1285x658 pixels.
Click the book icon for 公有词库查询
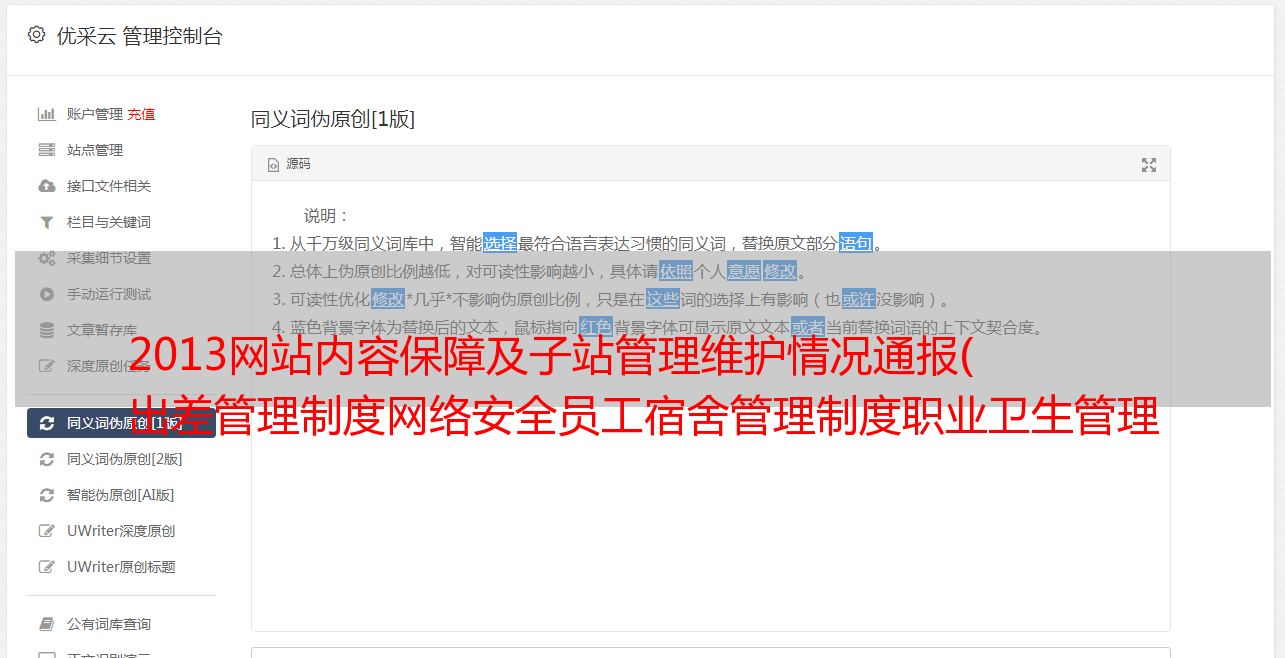(x=46, y=624)
